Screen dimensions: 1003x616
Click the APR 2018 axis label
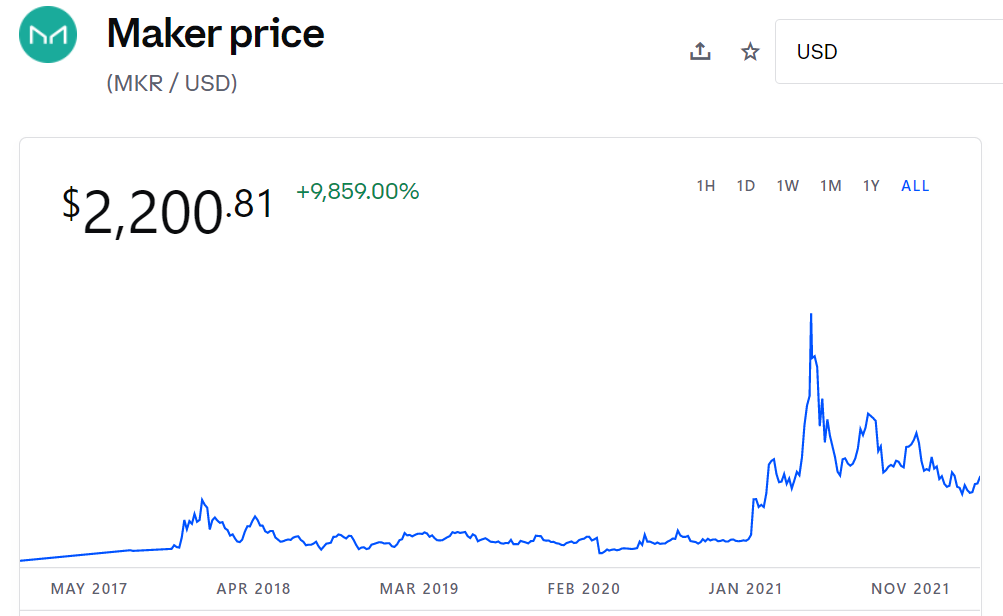tap(253, 589)
